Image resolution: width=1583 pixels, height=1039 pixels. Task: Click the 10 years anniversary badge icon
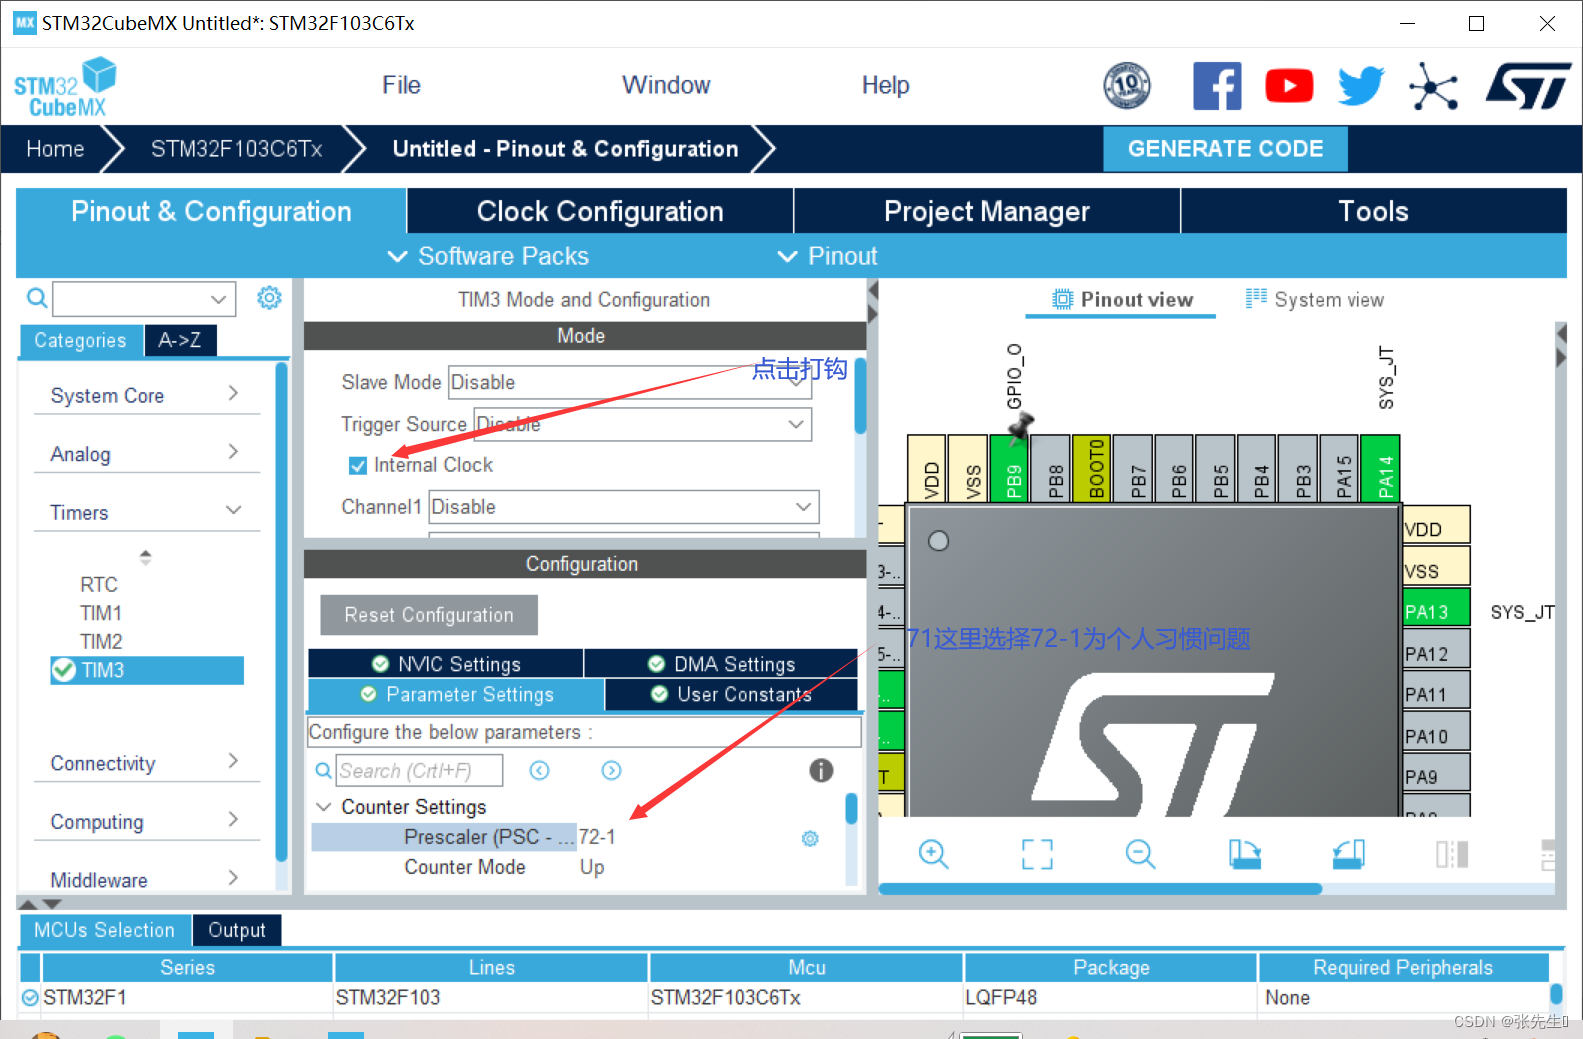[x=1127, y=86]
